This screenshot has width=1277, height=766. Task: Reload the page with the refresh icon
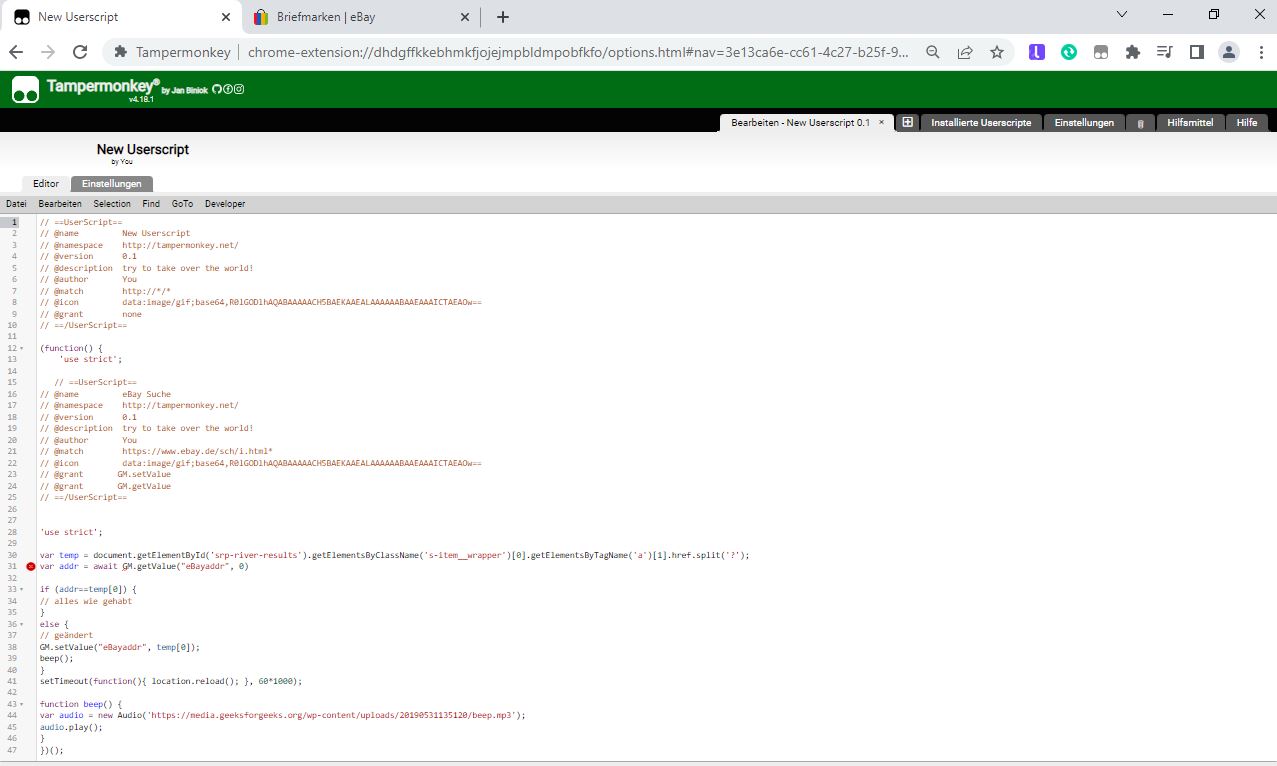coord(80,52)
